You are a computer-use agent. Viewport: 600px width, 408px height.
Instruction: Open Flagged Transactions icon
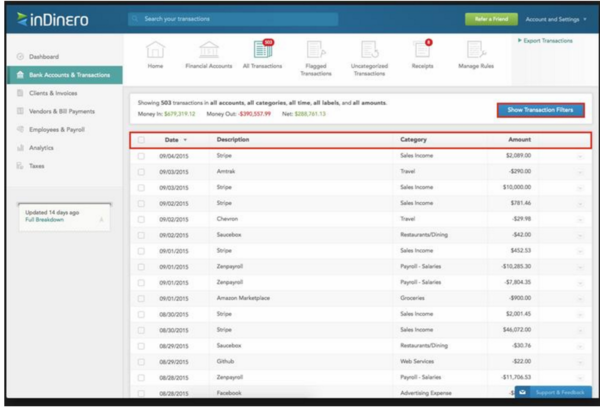315,51
